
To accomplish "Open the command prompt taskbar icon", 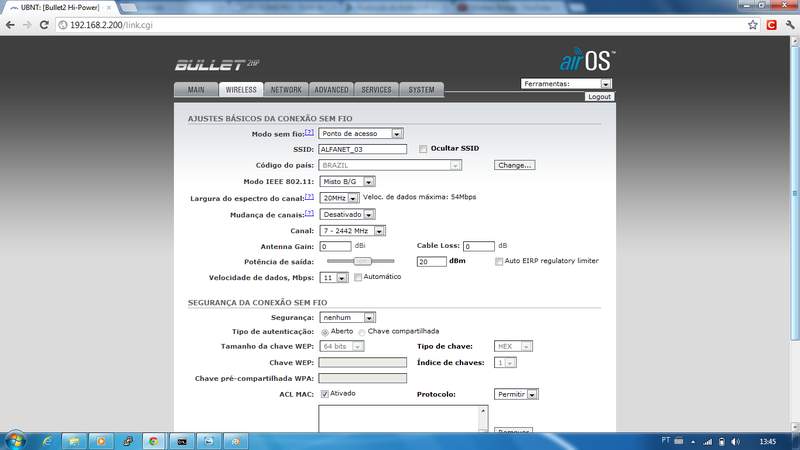I will 182,441.
